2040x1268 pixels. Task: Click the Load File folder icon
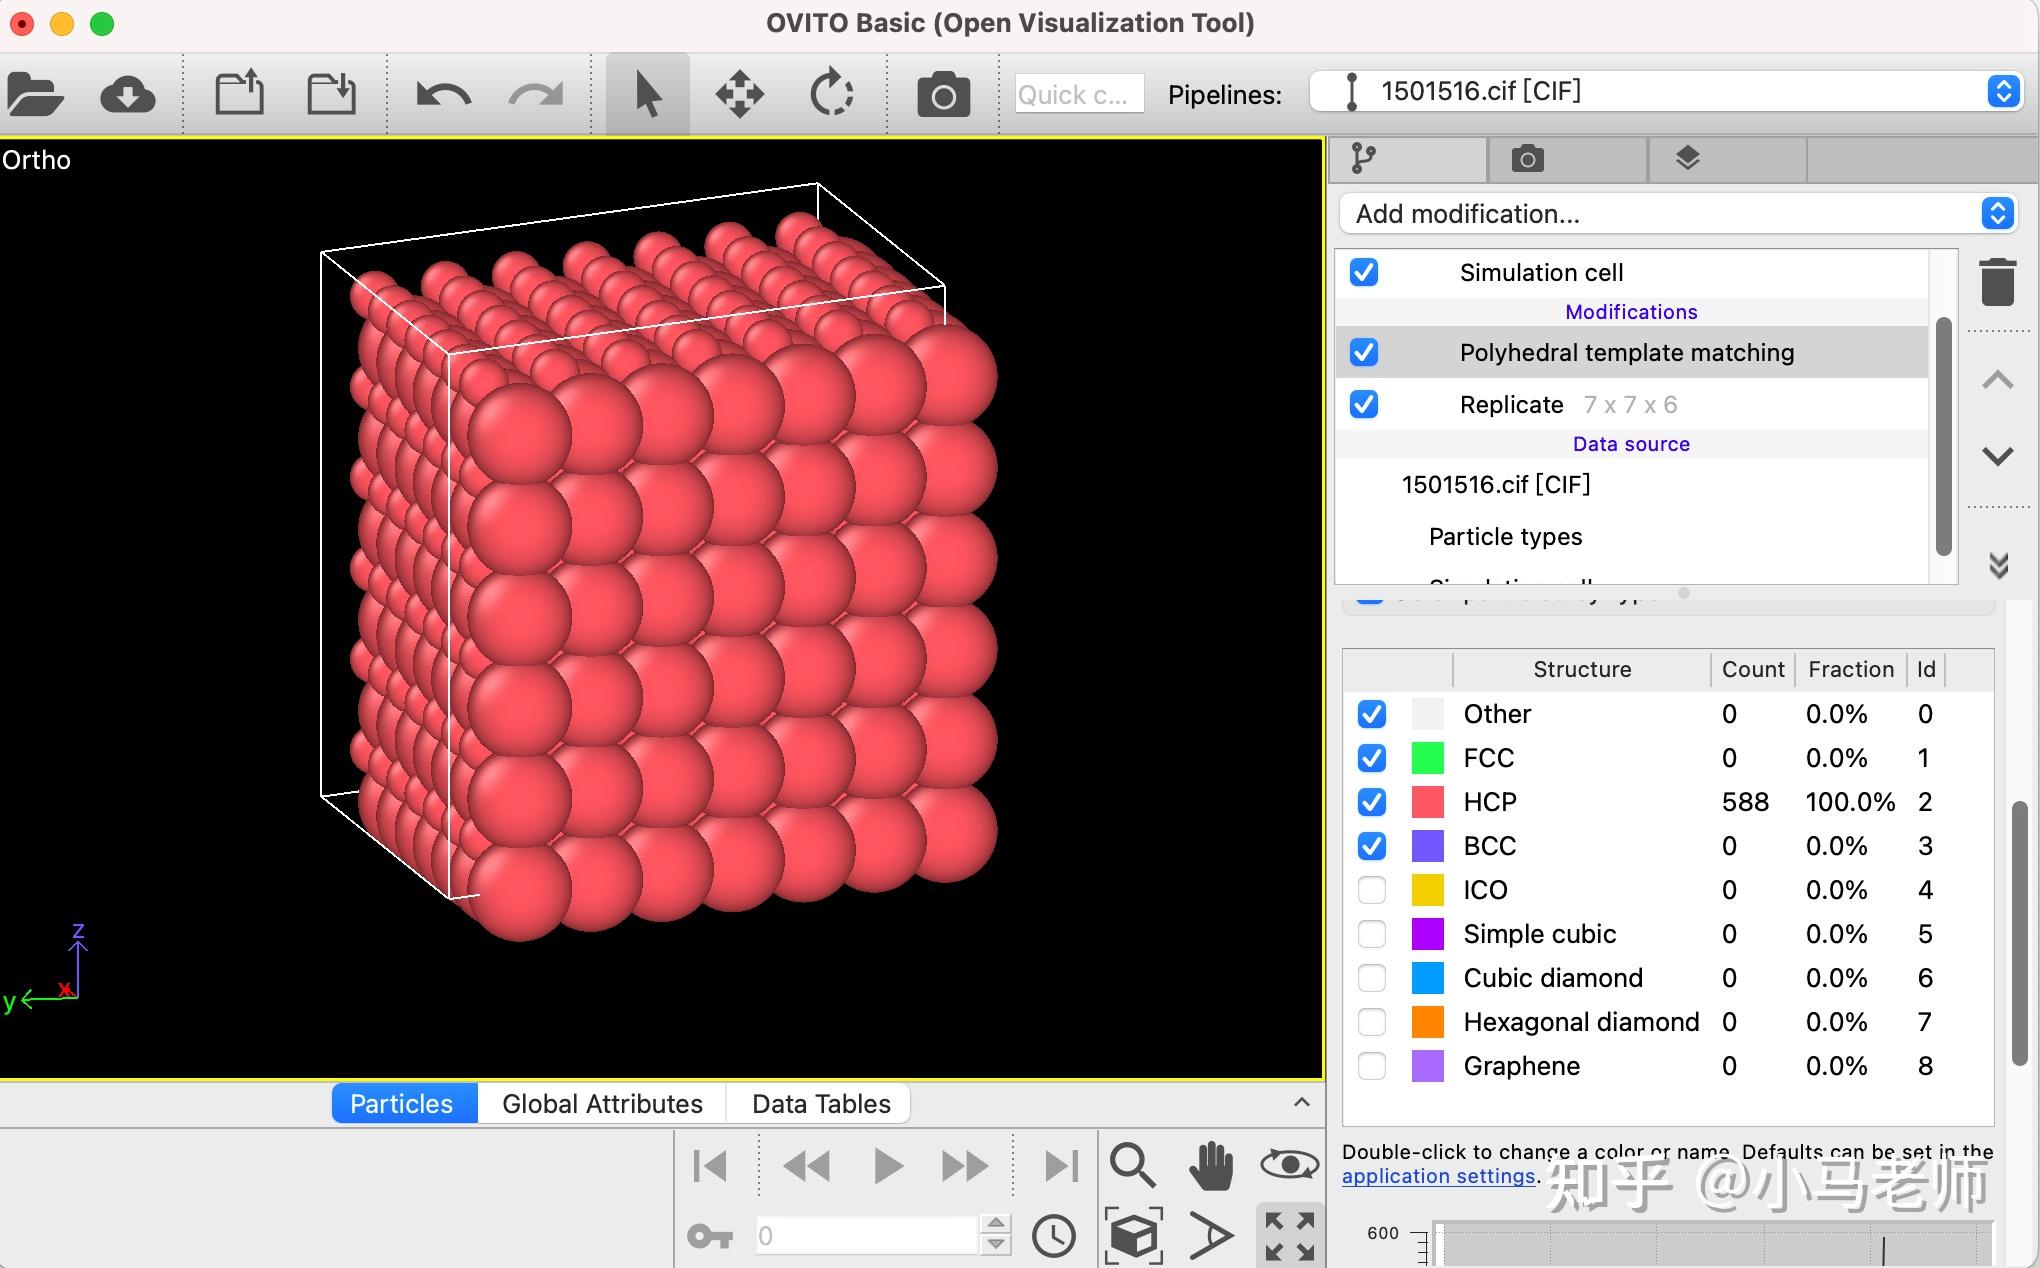(35, 95)
